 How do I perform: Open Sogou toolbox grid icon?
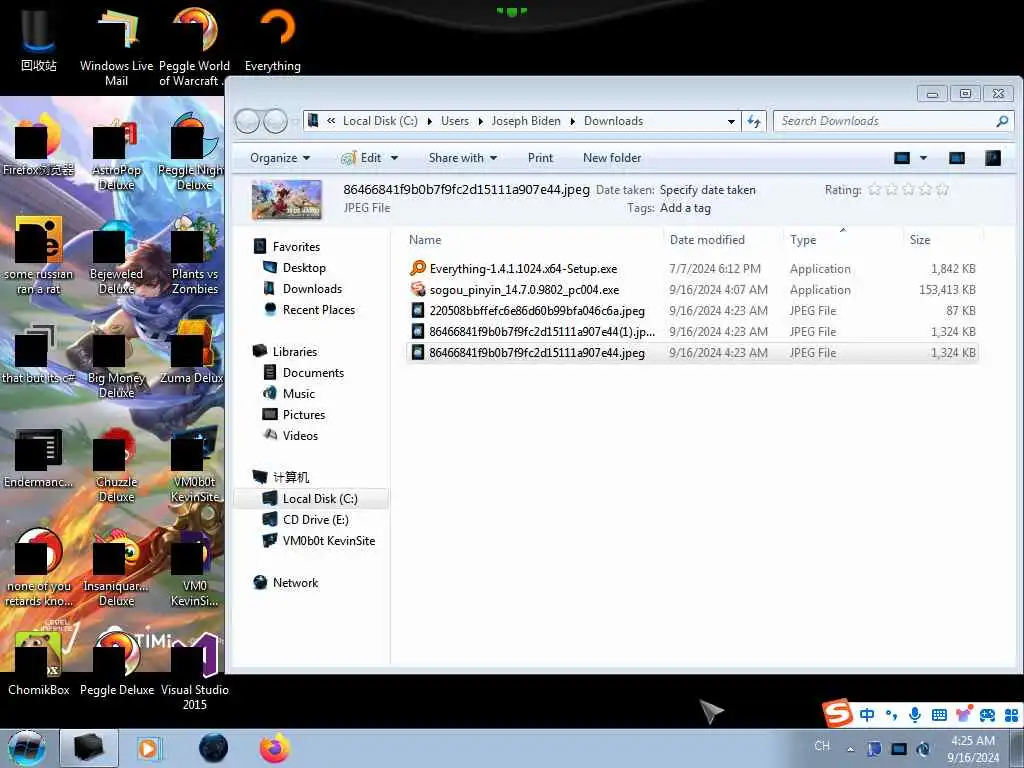1011,714
